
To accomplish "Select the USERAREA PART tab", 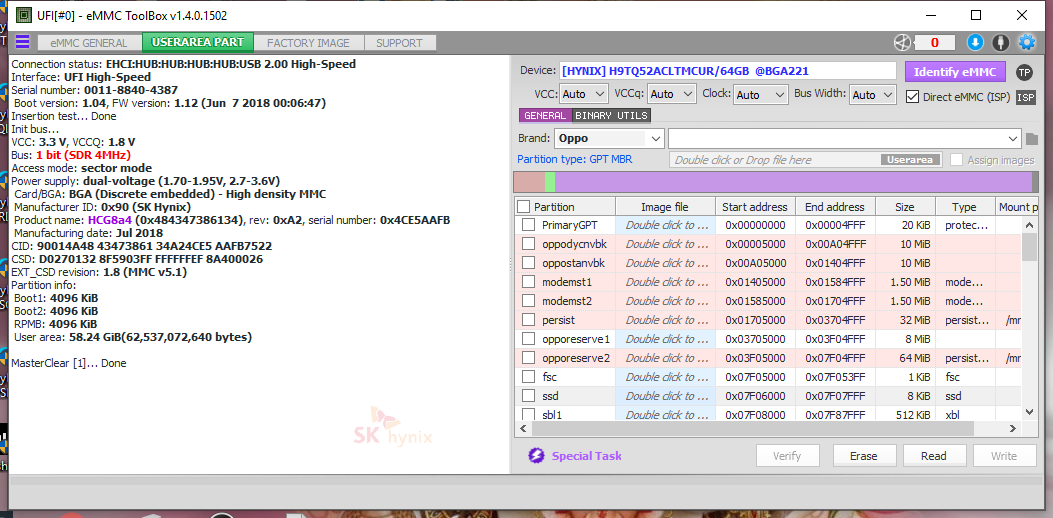I will click(197, 42).
